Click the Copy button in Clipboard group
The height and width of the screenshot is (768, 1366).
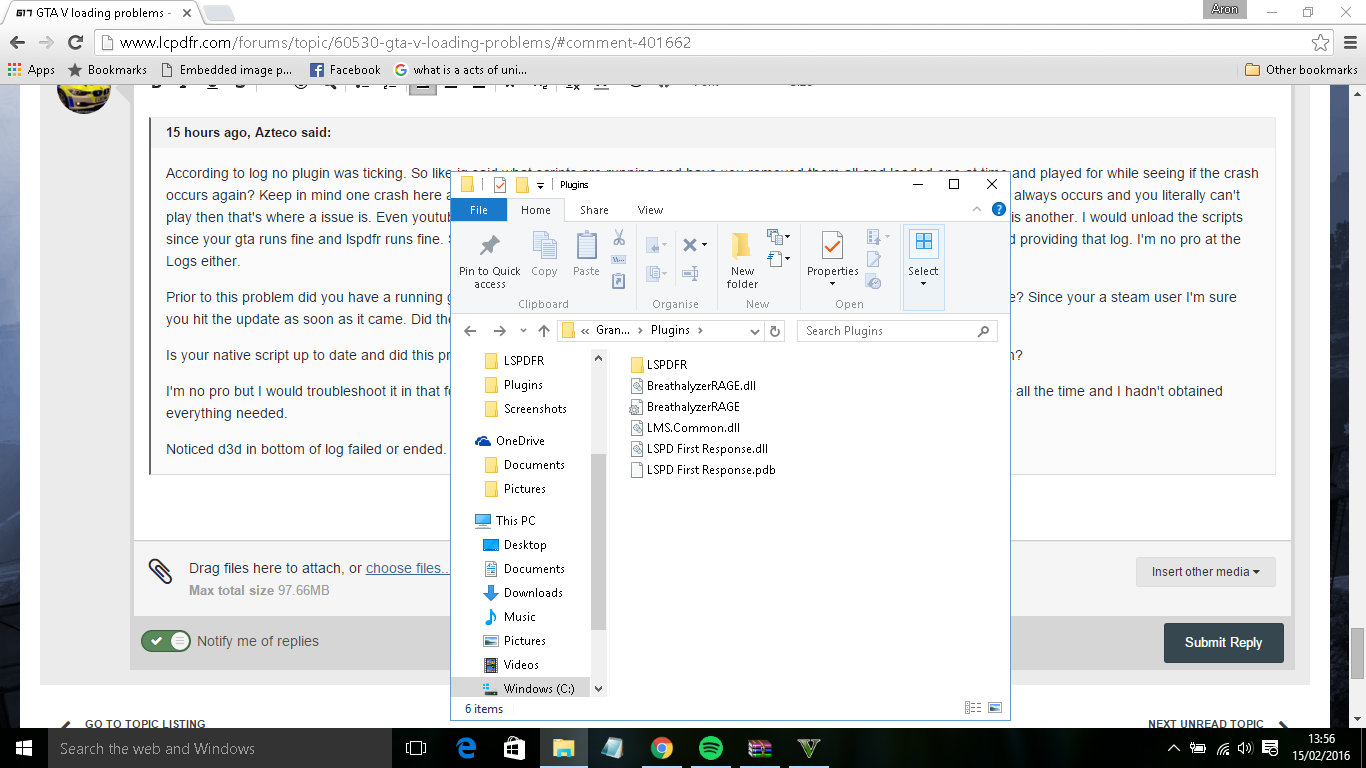(x=544, y=254)
